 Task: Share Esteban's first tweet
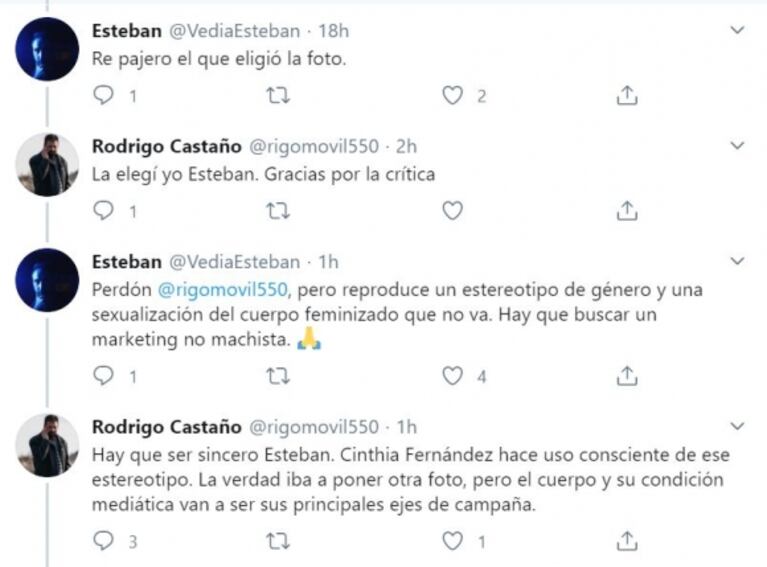pyautogui.click(x=627, y=96)
